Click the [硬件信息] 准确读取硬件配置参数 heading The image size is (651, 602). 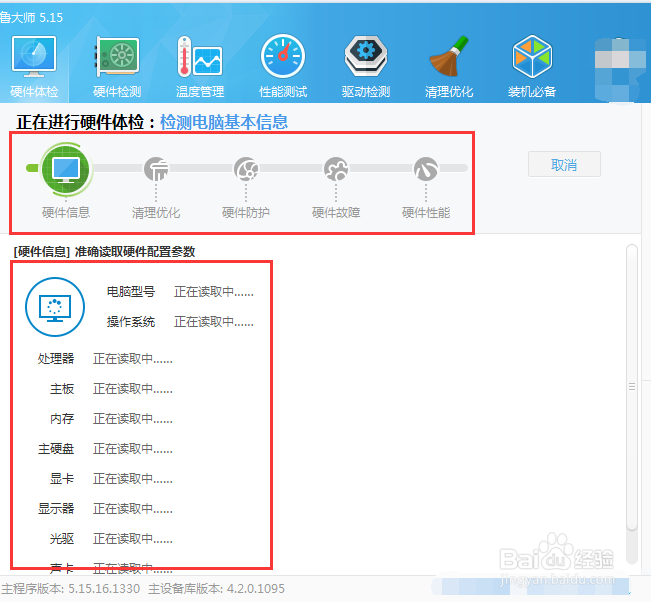pos(104,252)
